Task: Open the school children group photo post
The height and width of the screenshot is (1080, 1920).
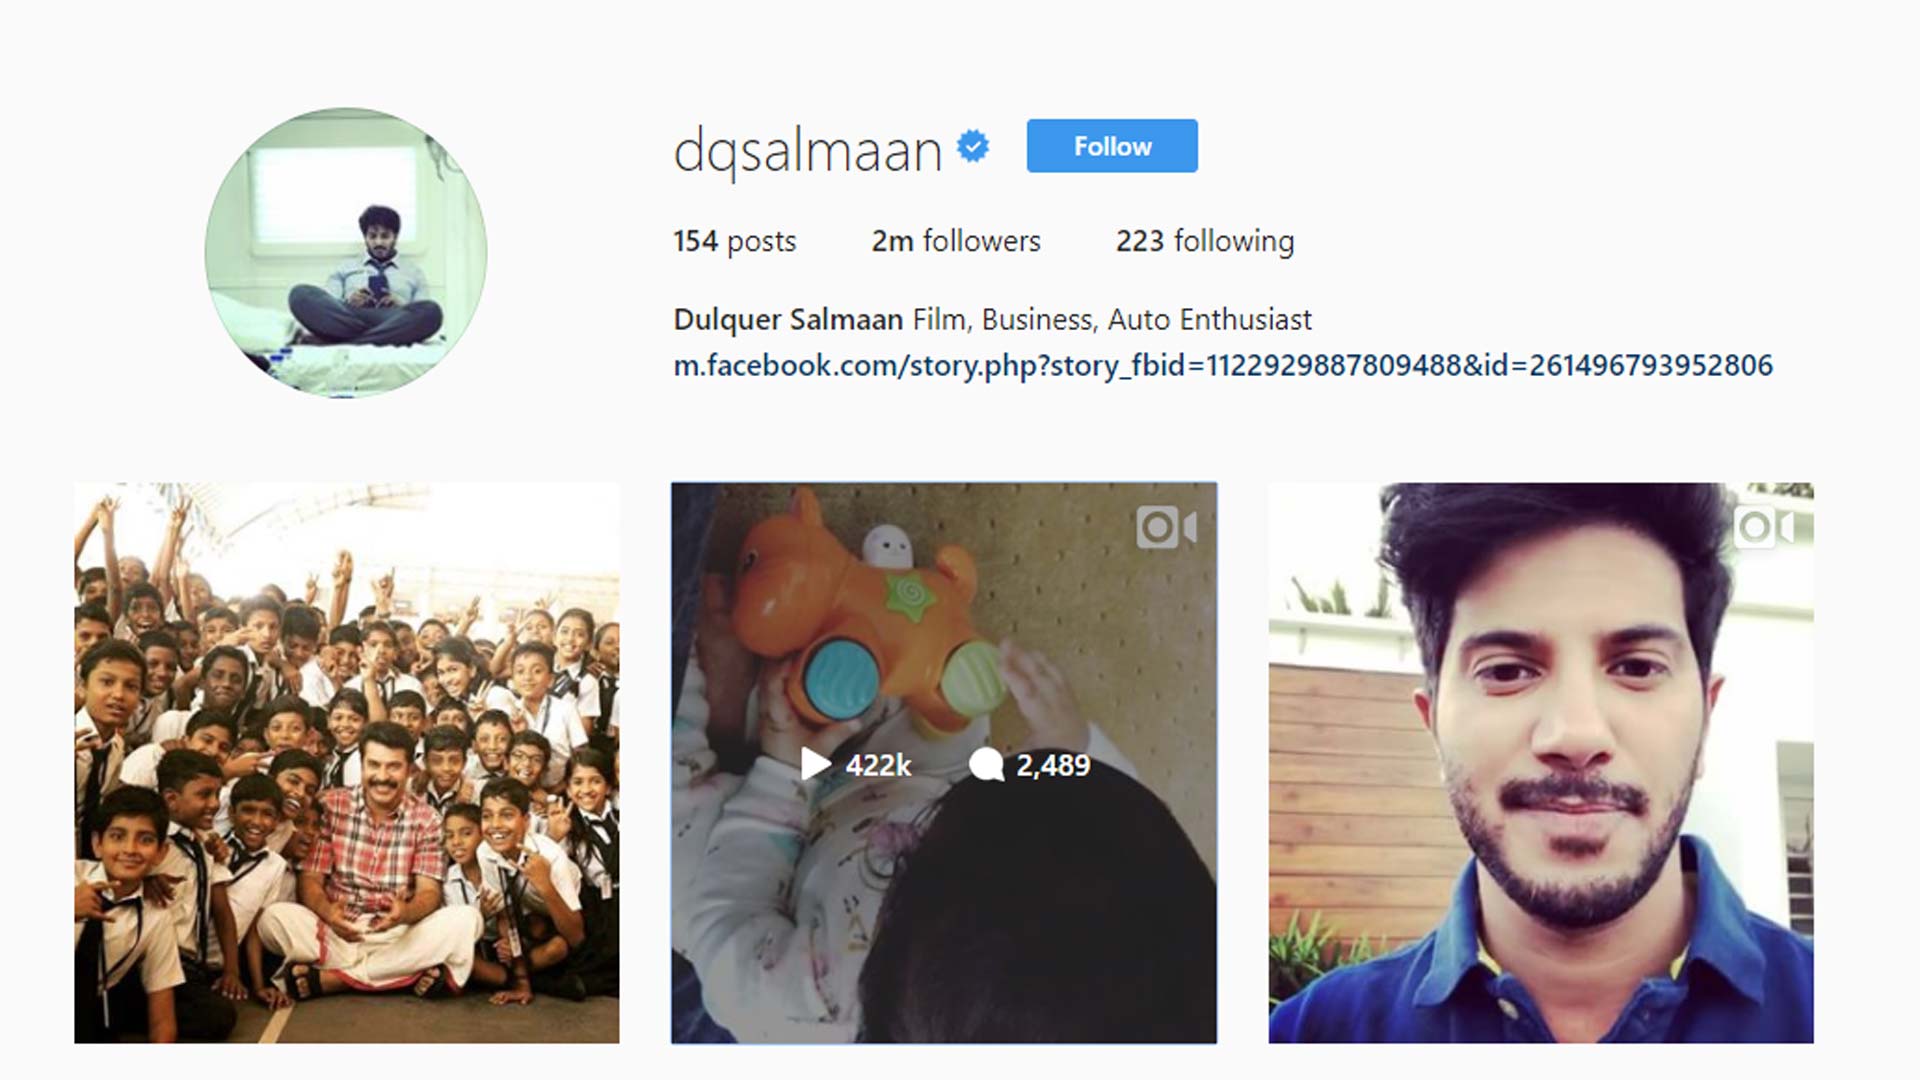Action: (347, 763)
